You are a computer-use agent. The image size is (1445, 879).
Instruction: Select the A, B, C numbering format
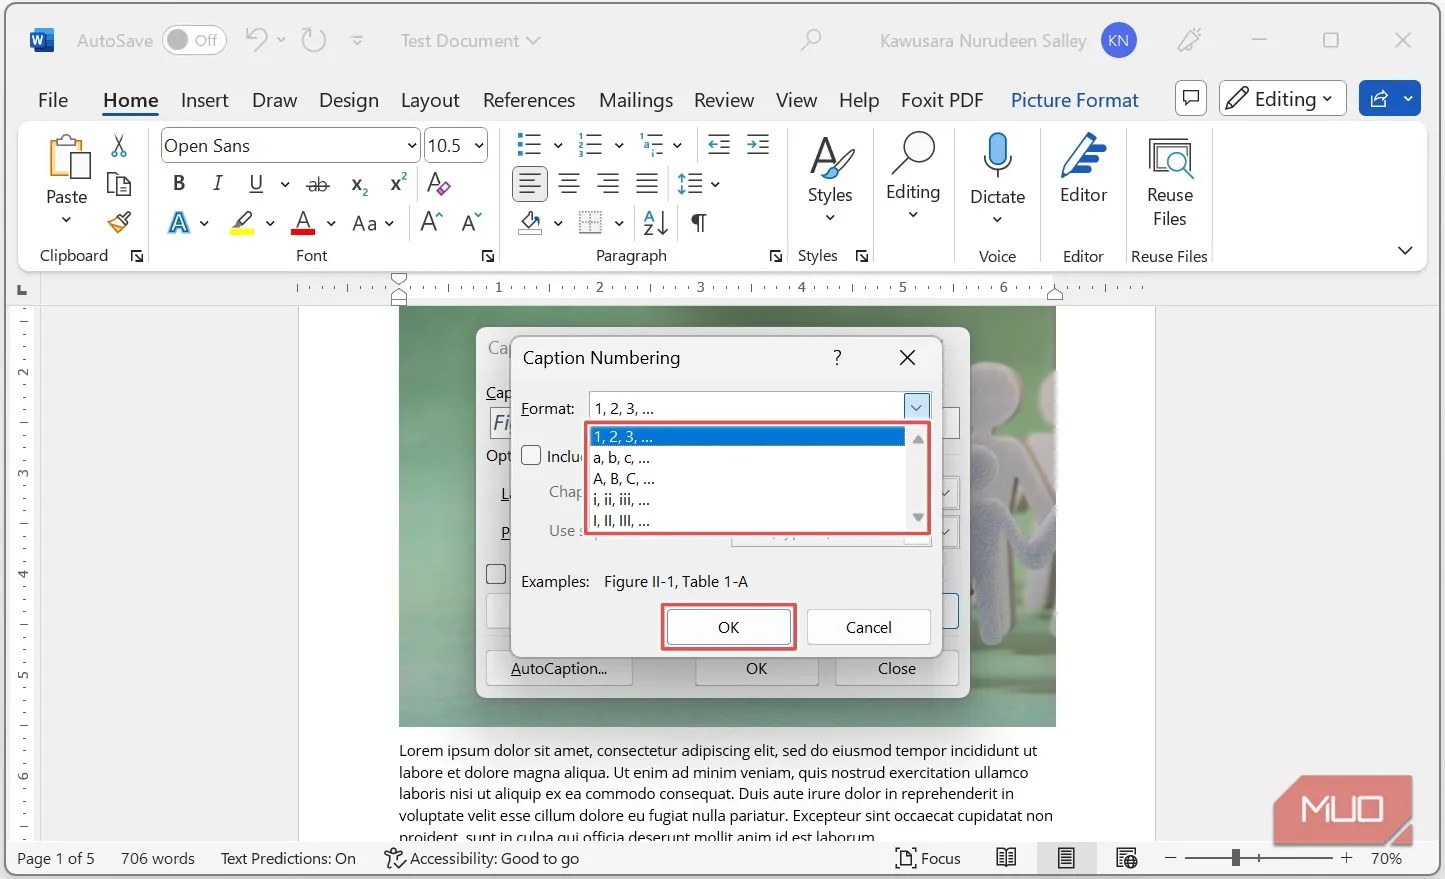click(x=624, y=478)
